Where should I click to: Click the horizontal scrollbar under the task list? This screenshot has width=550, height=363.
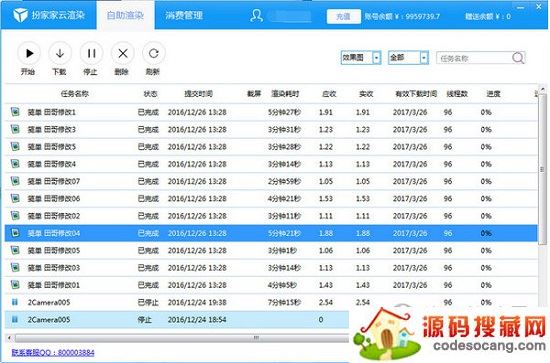coord(182,338)
